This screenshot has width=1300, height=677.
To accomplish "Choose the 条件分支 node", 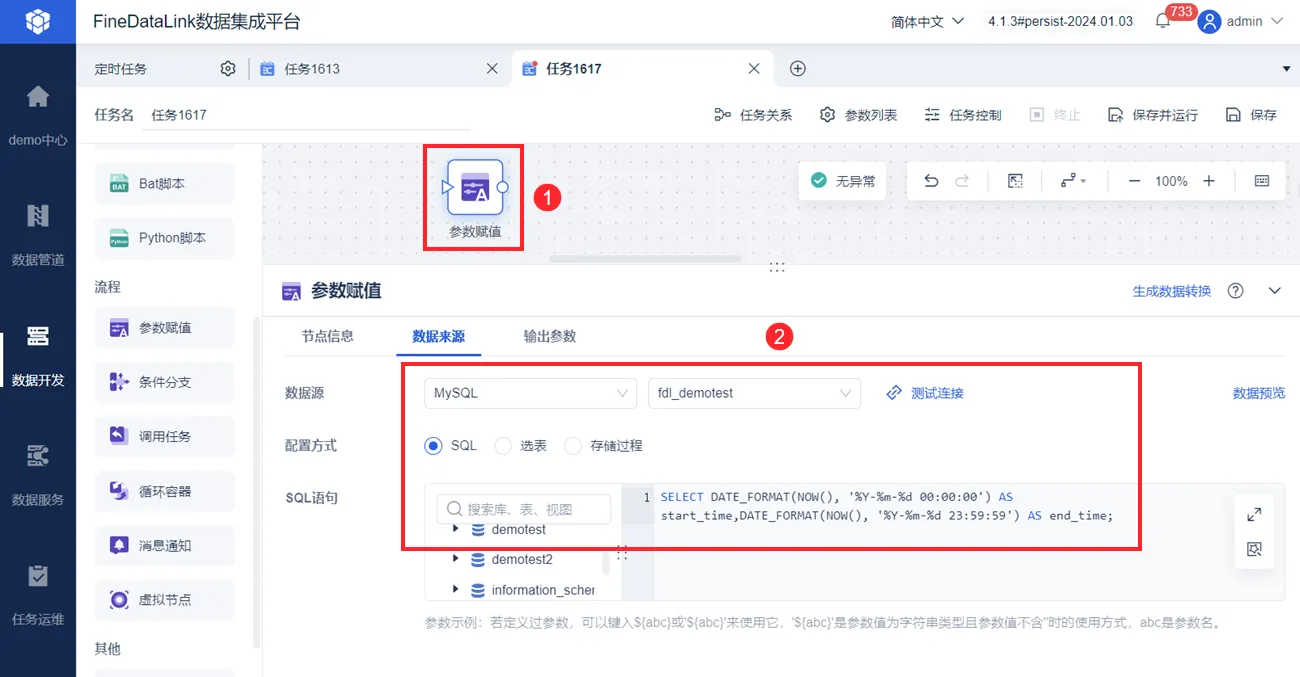I will point(164,382).
